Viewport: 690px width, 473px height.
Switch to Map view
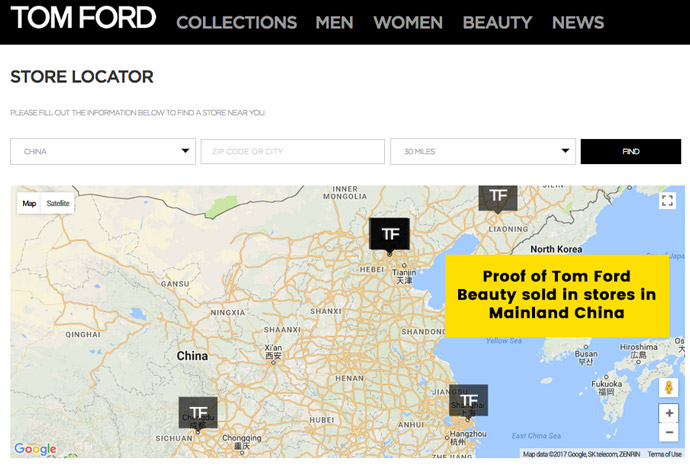coord(29,203)
